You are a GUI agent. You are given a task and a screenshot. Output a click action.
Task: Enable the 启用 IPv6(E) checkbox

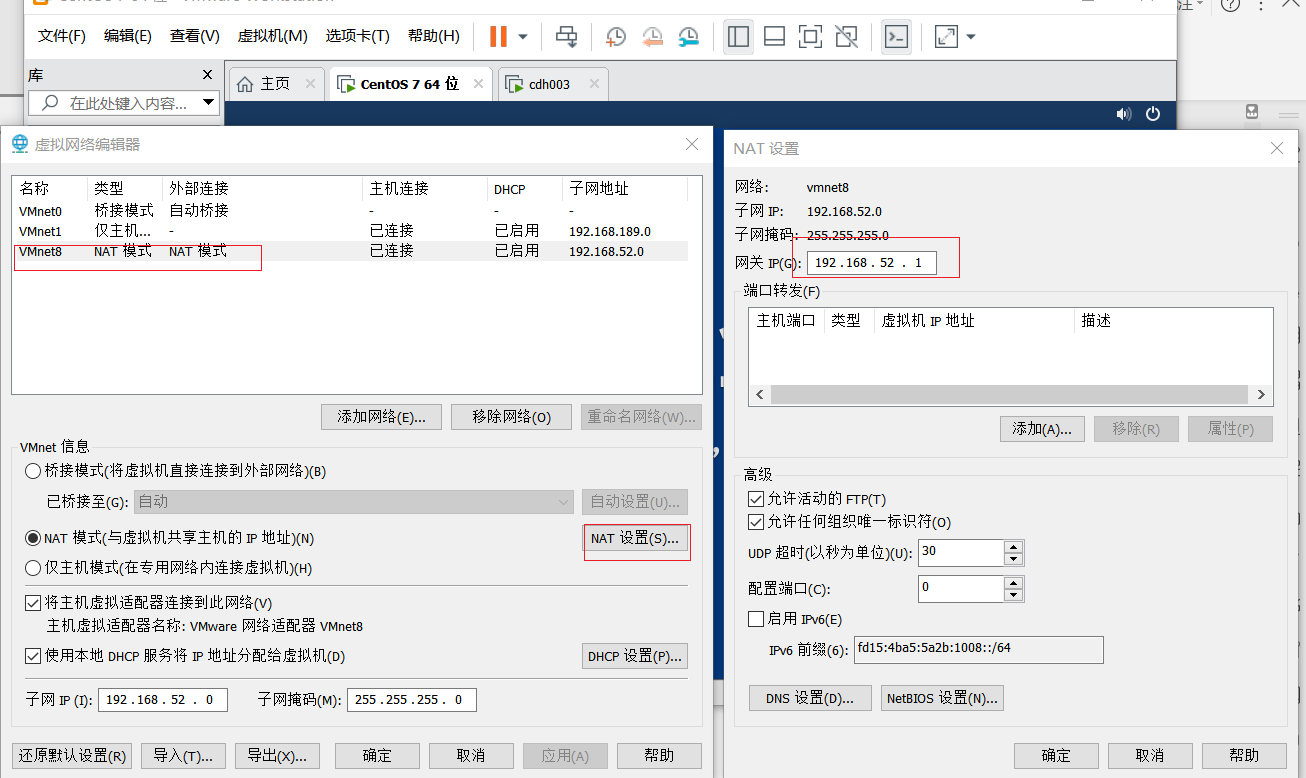(756, 619)
